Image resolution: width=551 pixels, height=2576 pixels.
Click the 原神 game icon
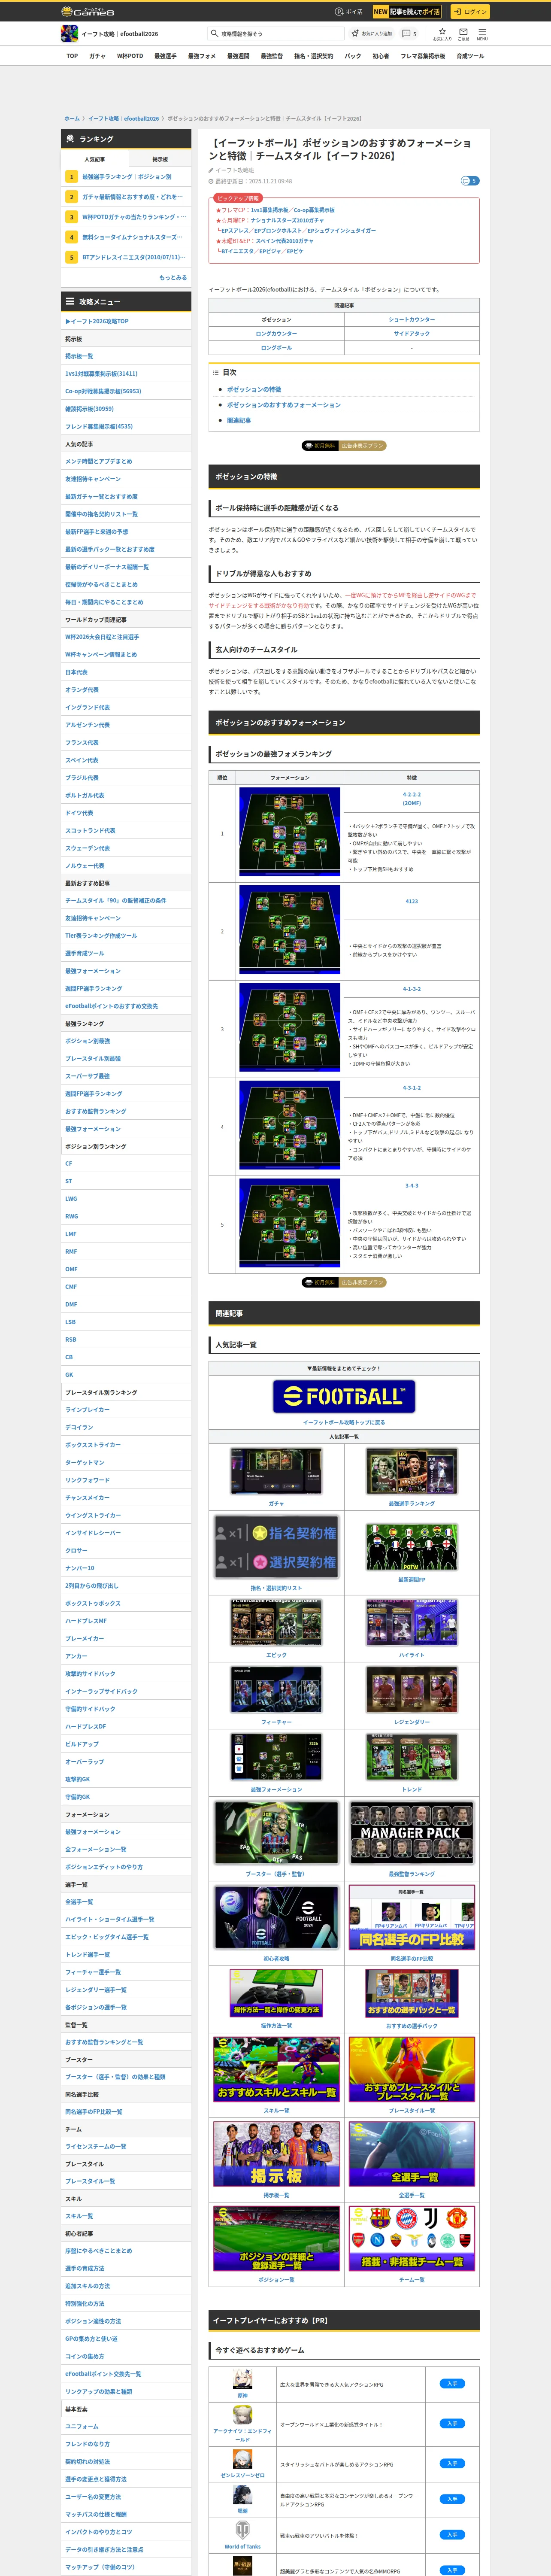click(242, 2380)
